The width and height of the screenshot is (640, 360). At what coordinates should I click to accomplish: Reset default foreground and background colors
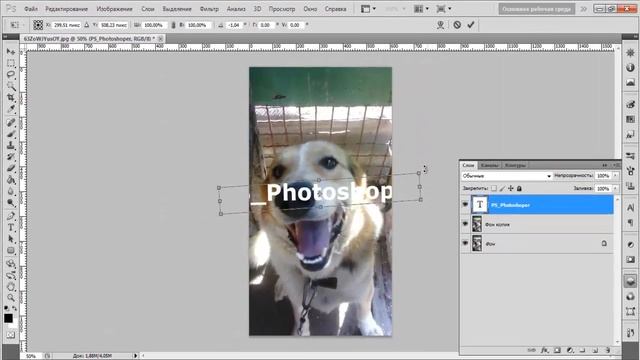pos(6,308)
